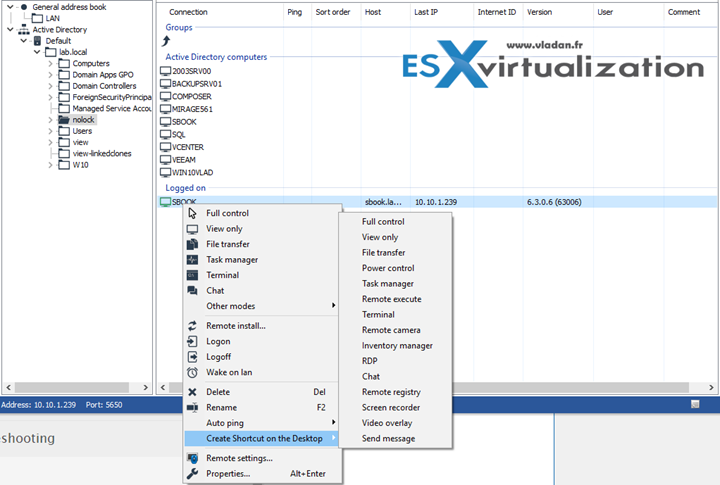Collapse the Default tree node
Screen dimensions: 720x485
point(24,41)
